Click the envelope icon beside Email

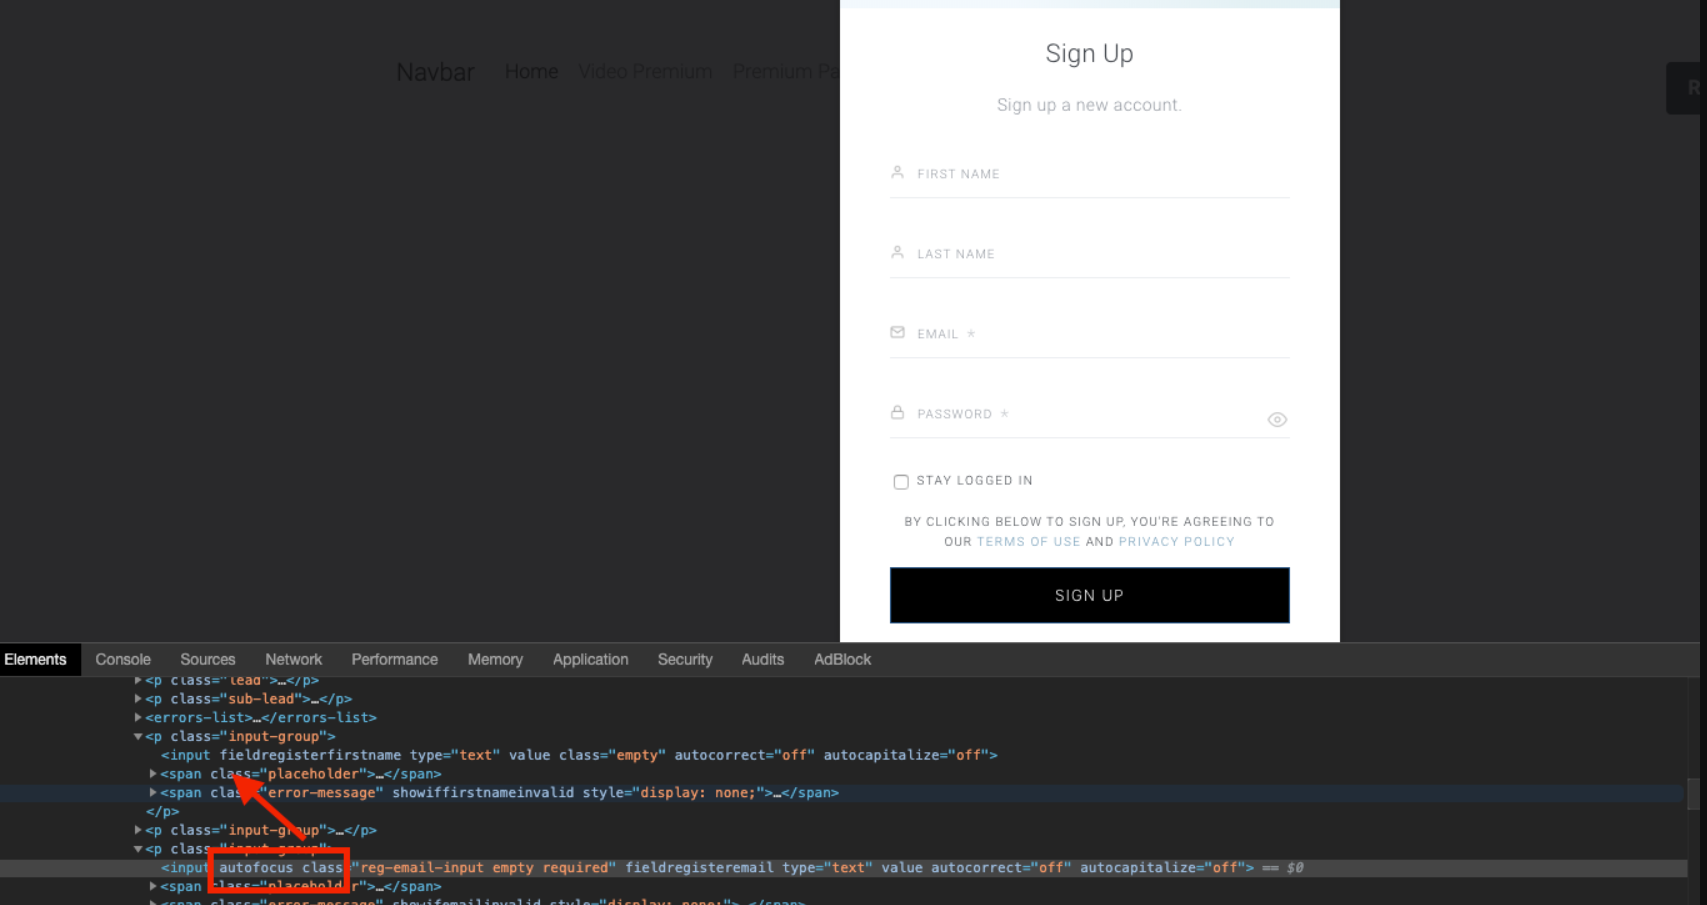897,332
